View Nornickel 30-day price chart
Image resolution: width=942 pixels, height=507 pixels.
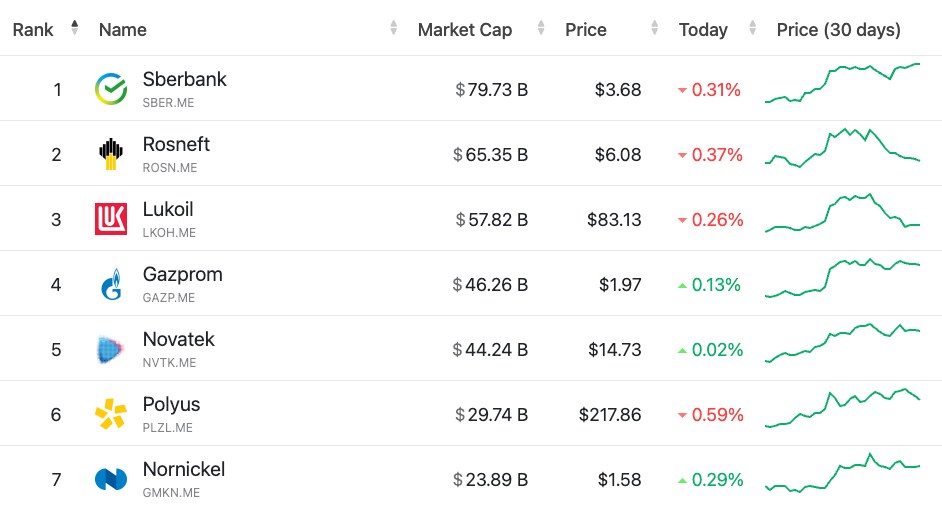pos(842,474)
